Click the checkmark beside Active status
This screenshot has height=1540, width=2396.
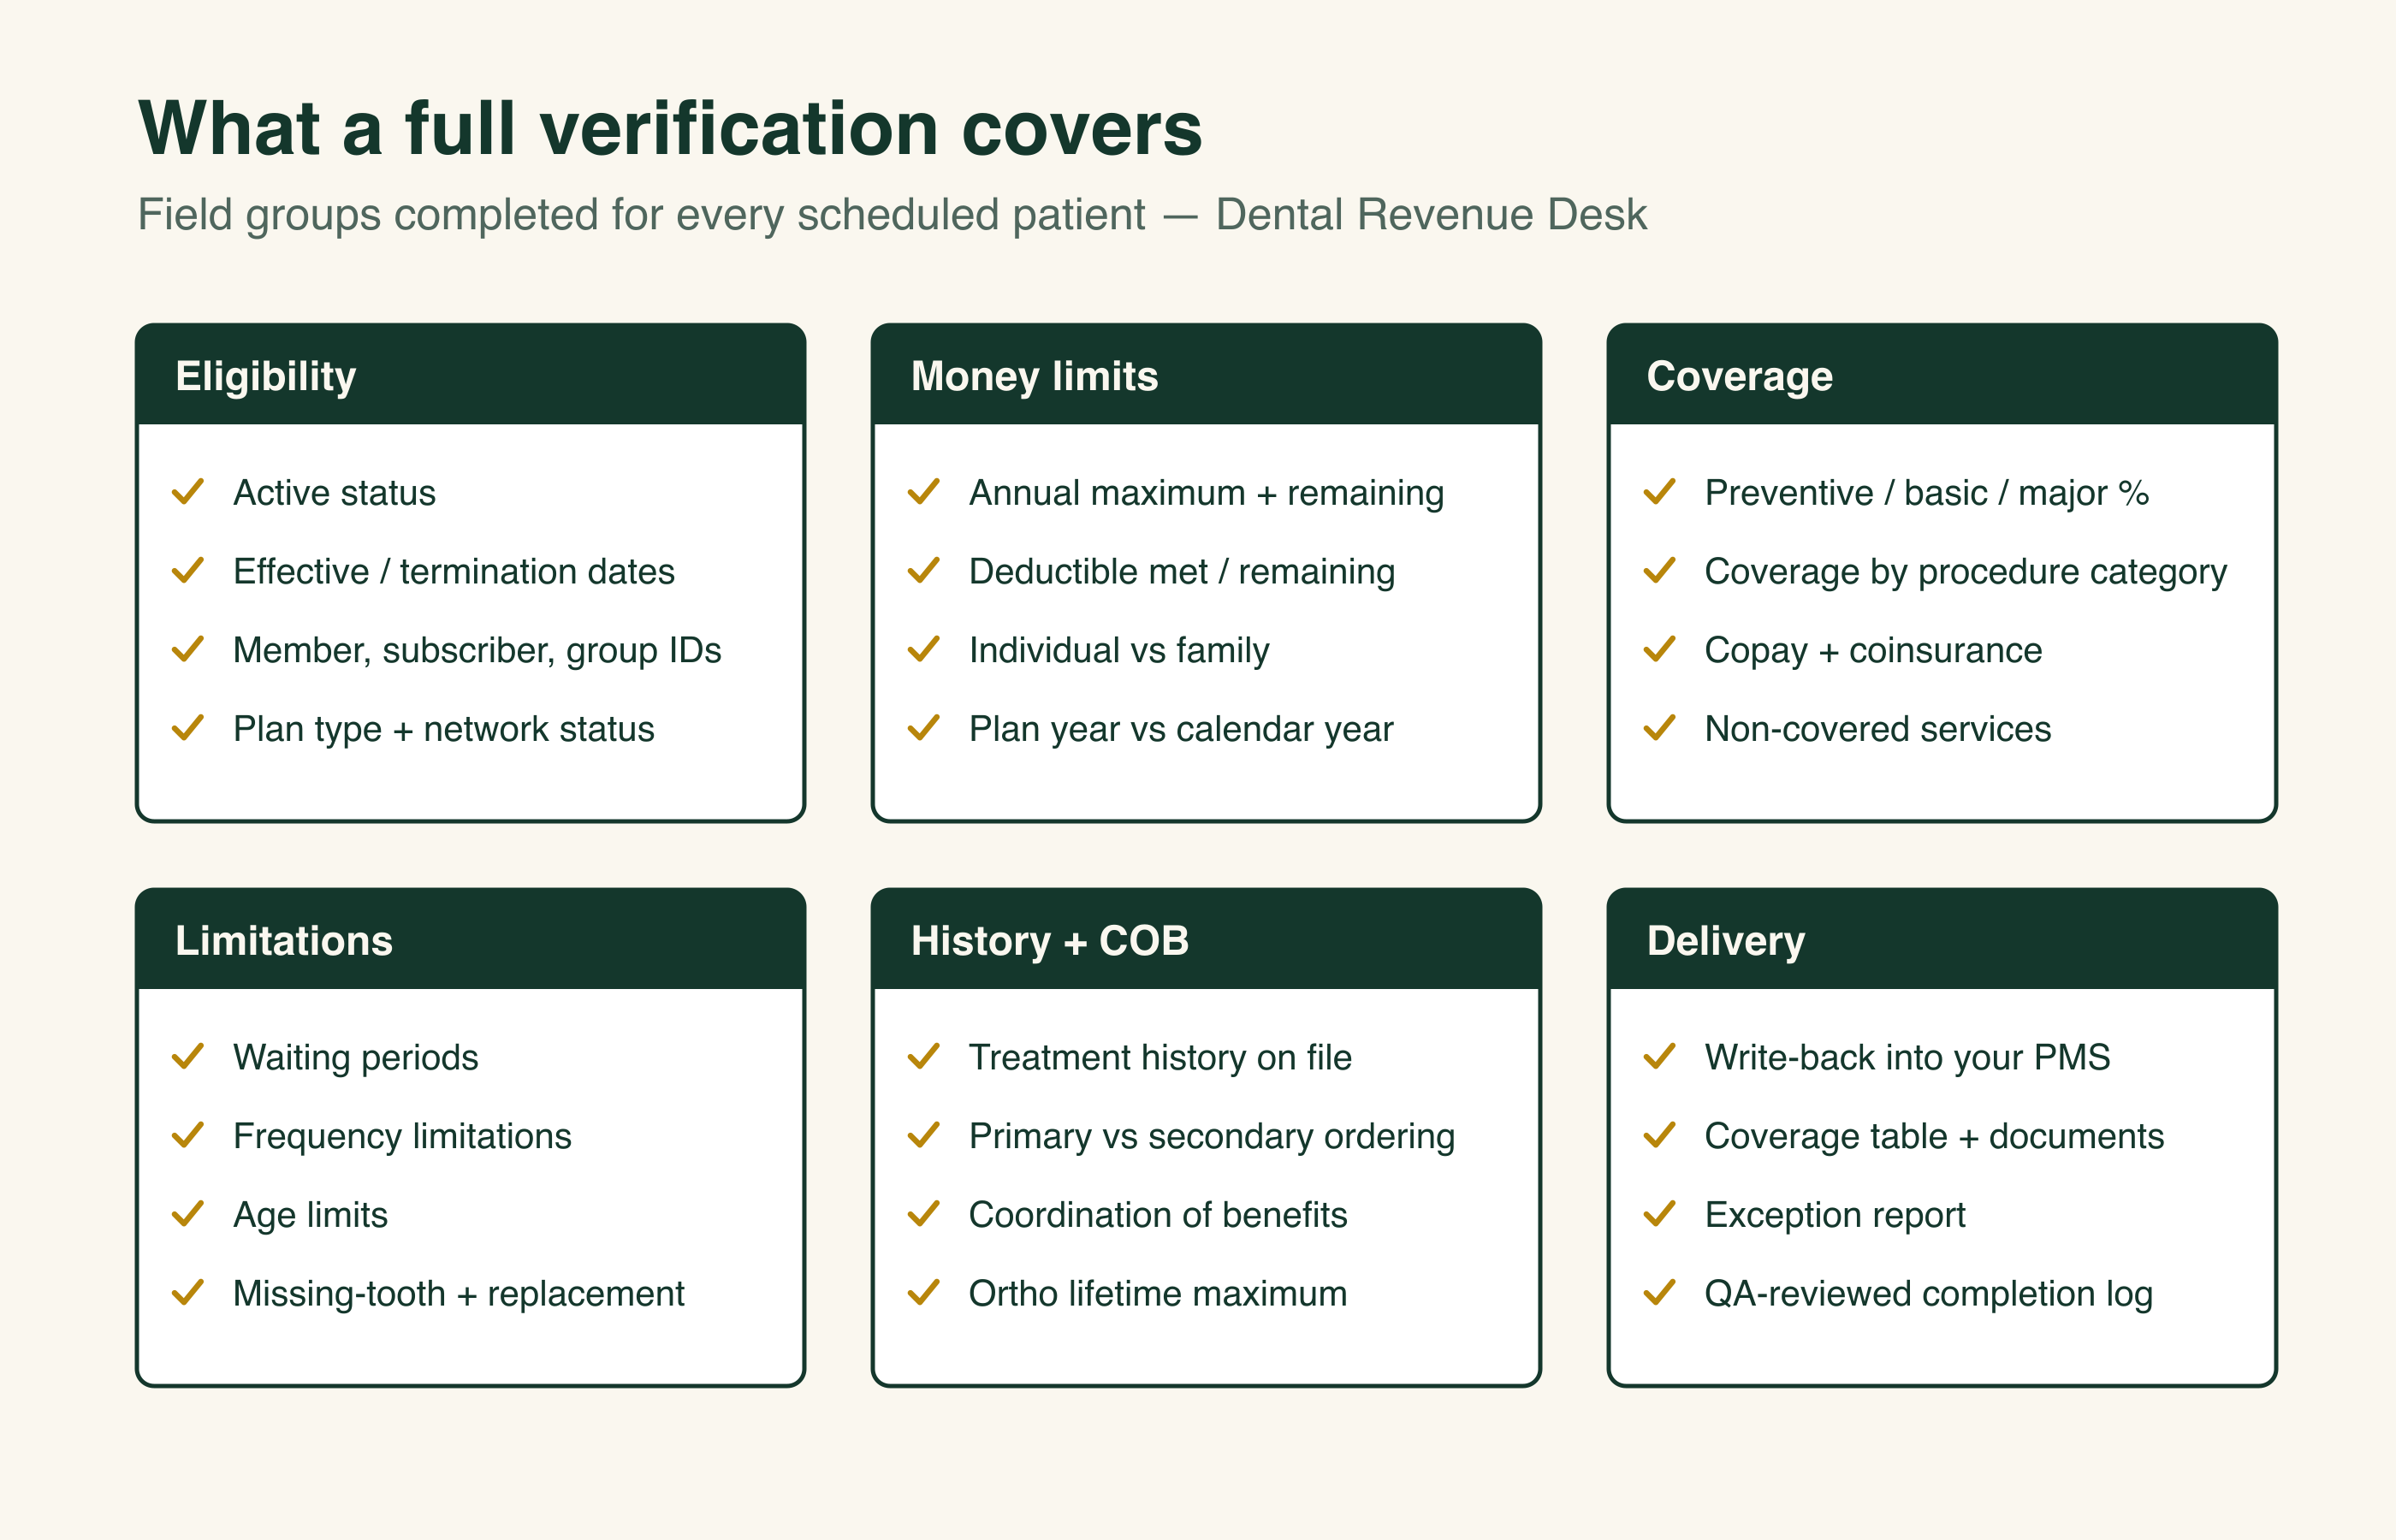[188, 492]
